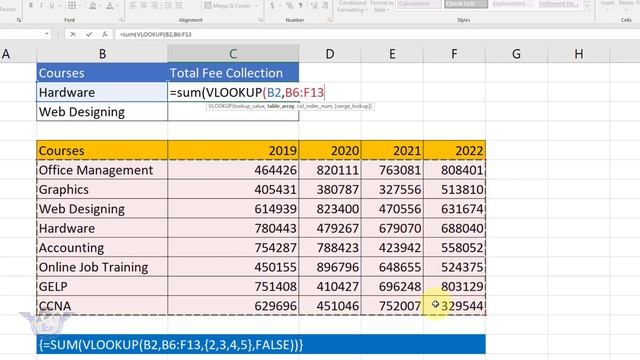Image resolution: width=640 pixels, height=360 pixels.
Task: Open Insert Function fx dialog
Action: click(104, 34)
